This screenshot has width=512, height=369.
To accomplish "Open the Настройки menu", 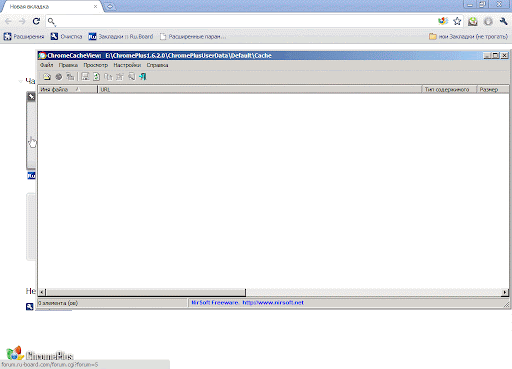I will pos(127,65).
